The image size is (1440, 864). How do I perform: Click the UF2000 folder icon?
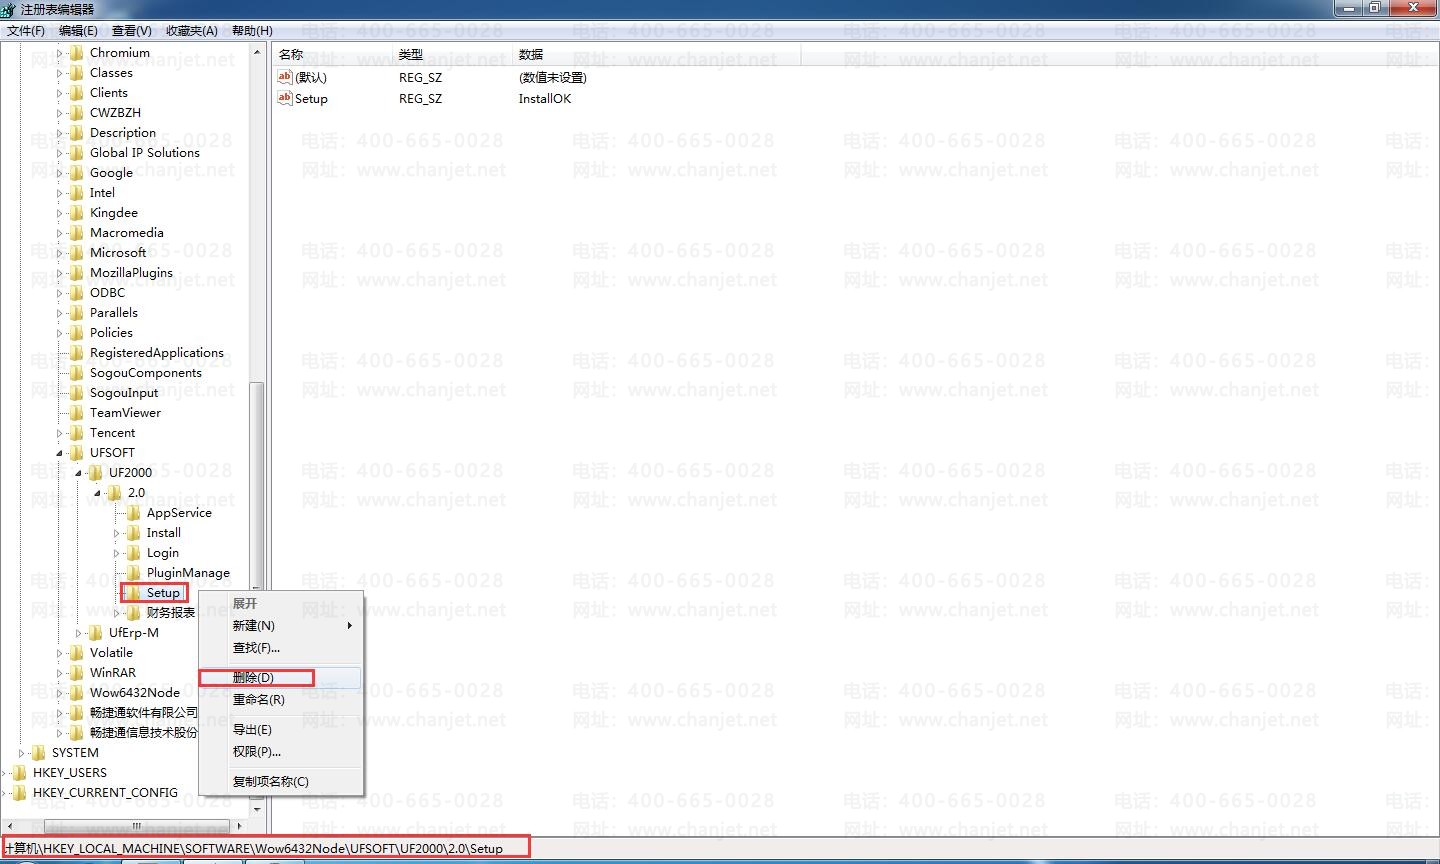click(x=95, y=473)
